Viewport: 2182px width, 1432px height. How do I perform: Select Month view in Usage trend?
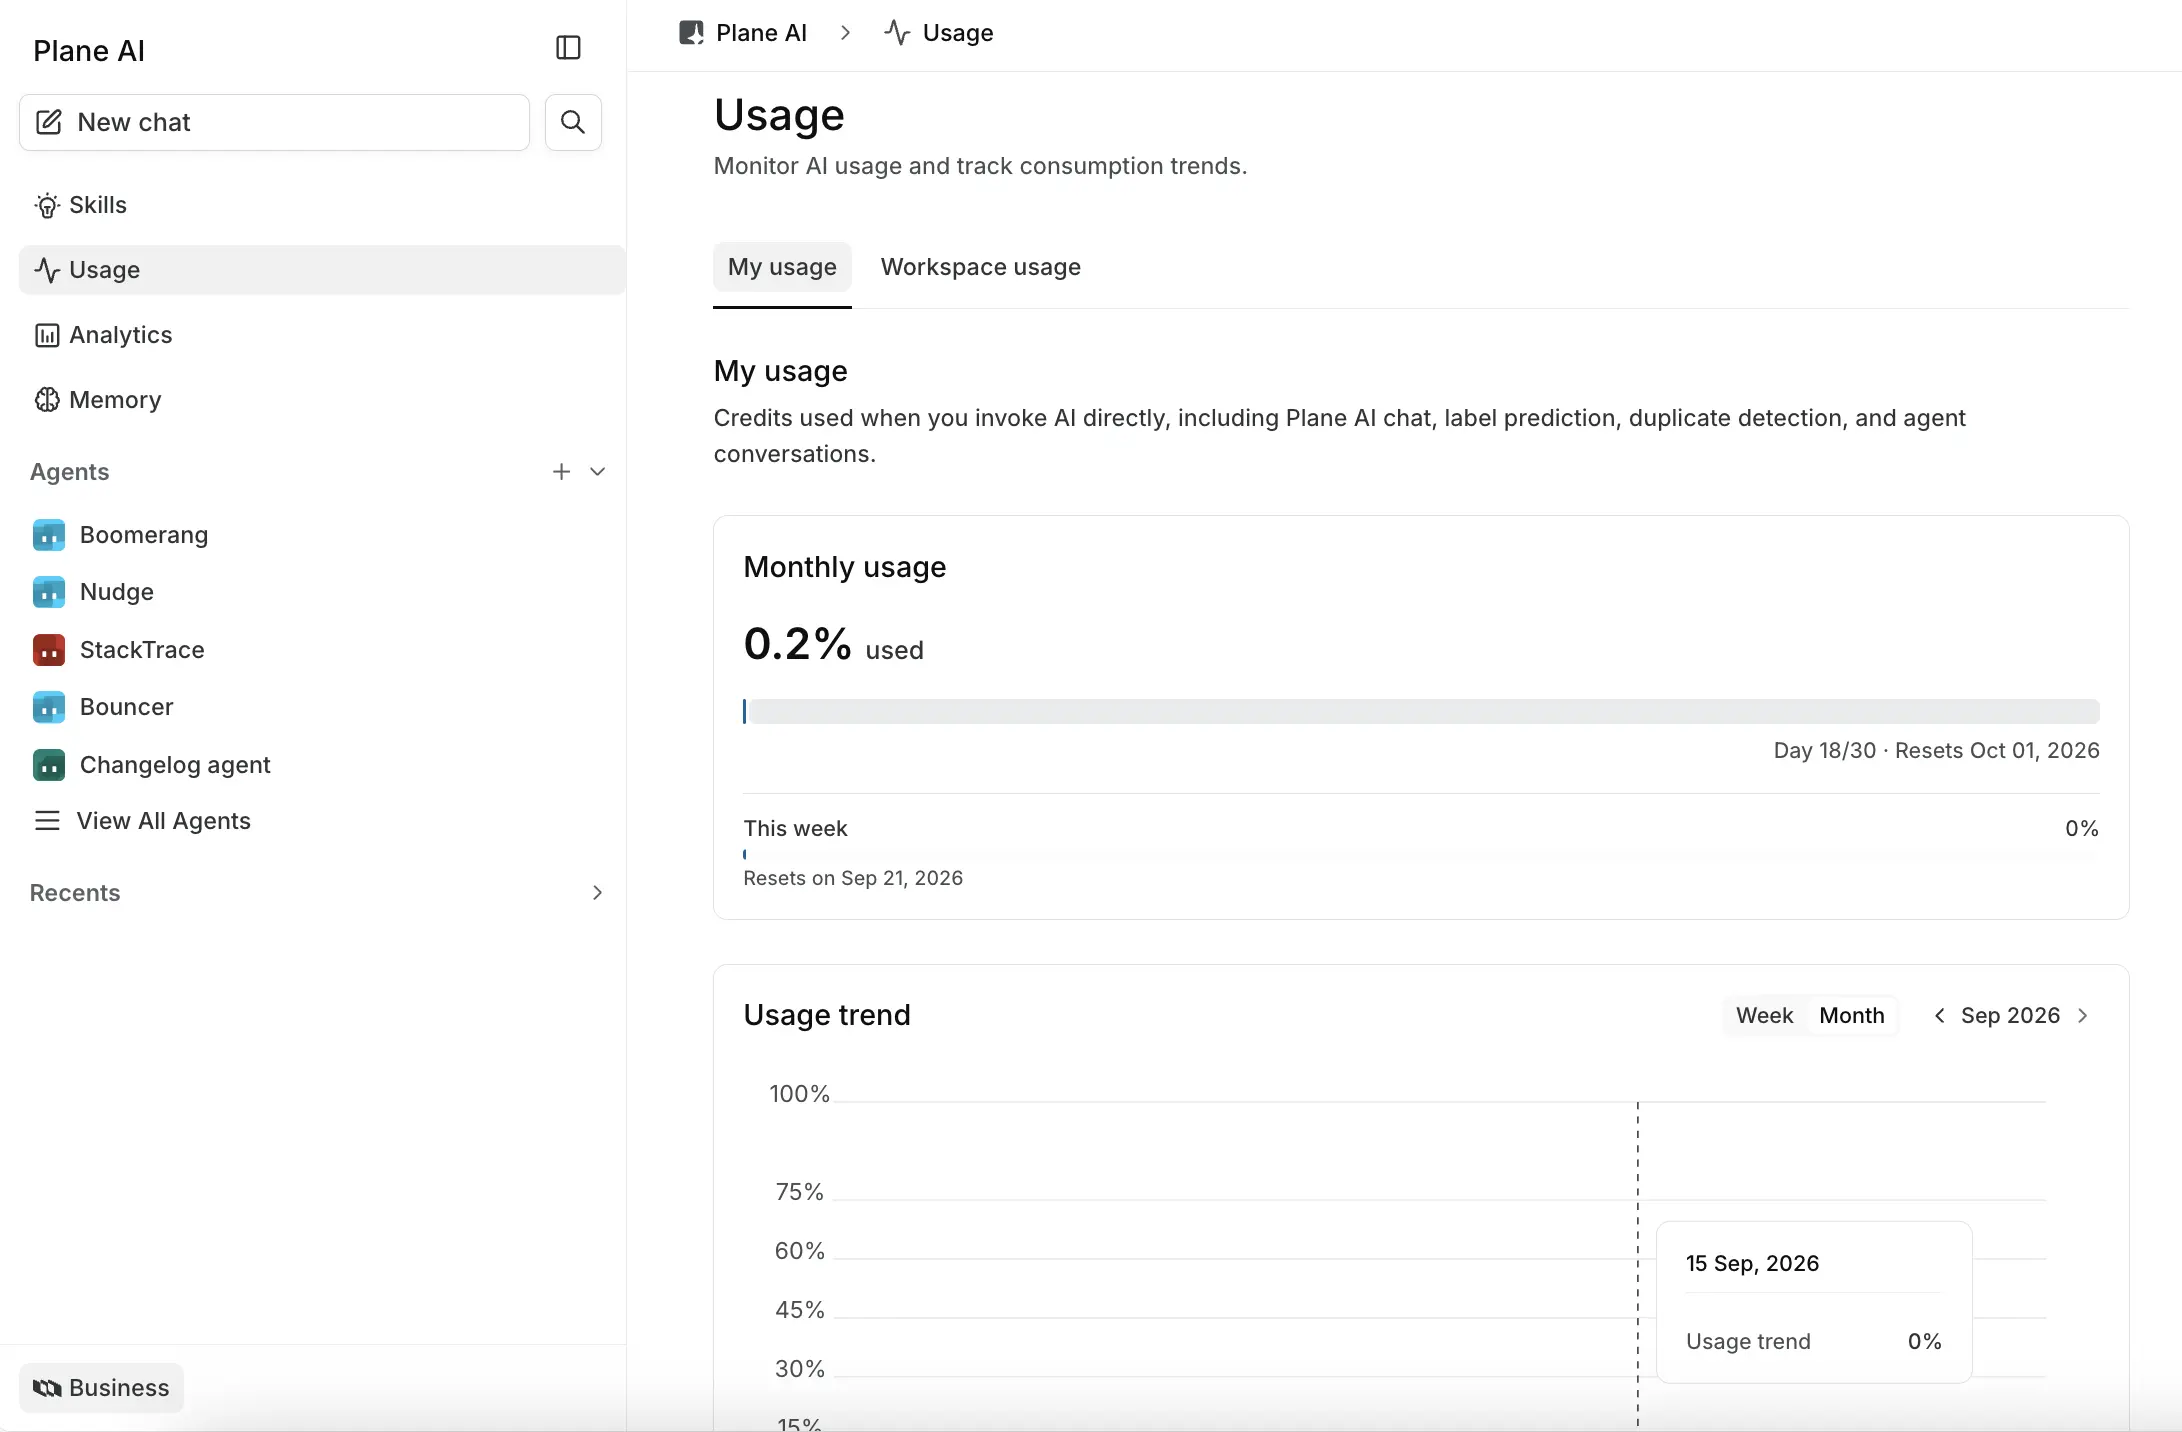coord(1852,1016)
